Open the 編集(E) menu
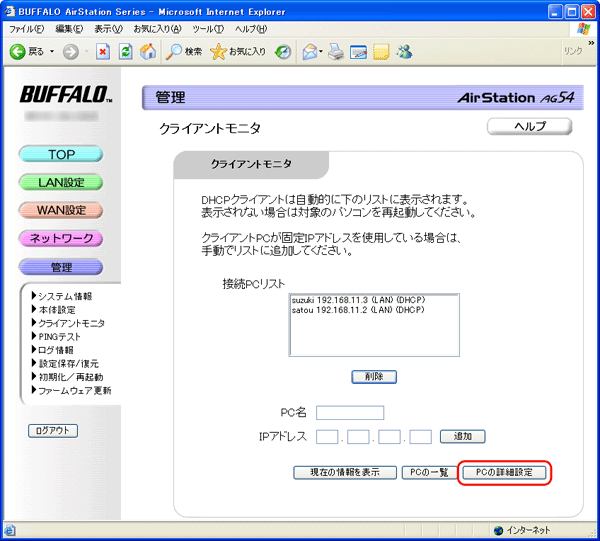 (69, 29)
